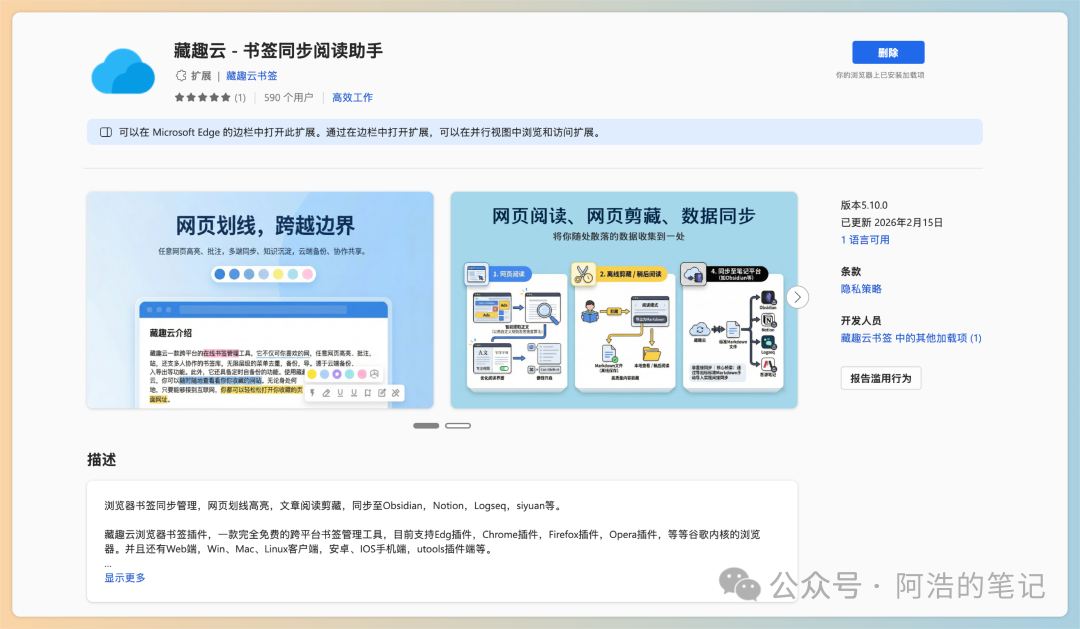Click the 版本5.10.0 text
The width and height of the screenshot is (1080, 629).
864,205
